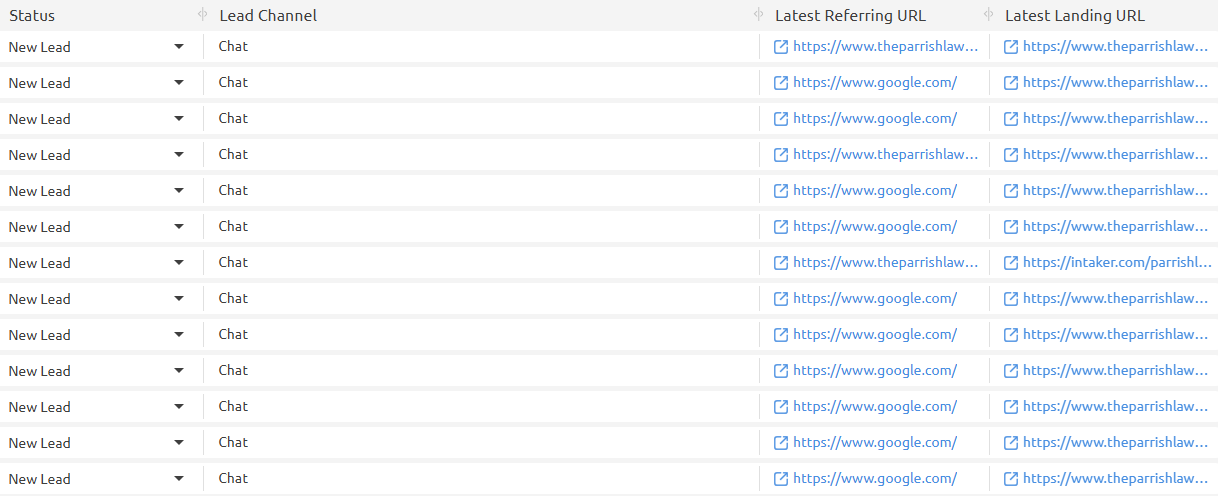Sort by the Status column sort icon
Viewport: 1218px width, 496px height.
pyautogui.click(x=202, y=15)
